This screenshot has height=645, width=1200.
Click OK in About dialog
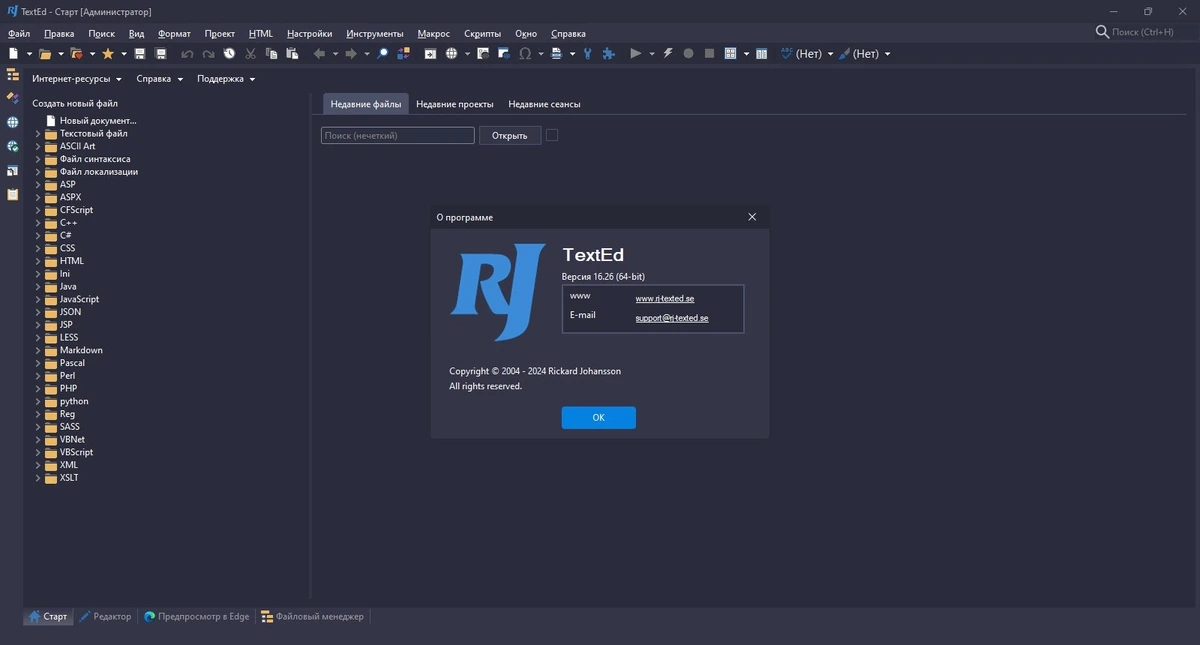(598, 417)
